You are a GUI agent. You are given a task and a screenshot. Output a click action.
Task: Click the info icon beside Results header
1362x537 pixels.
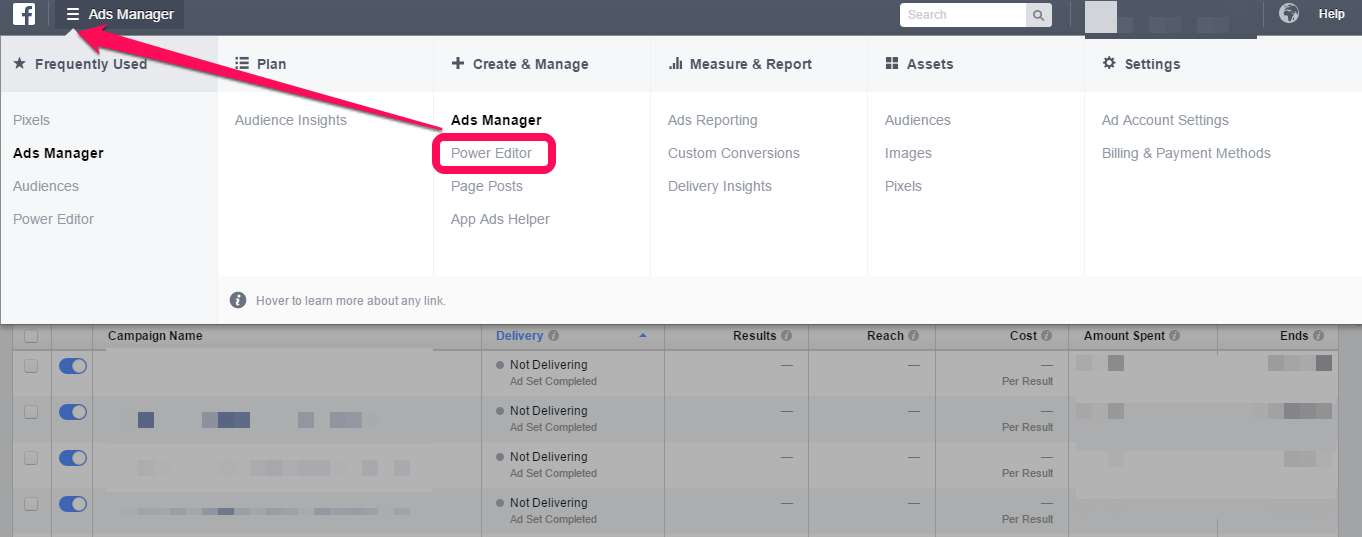pos(786,336)
